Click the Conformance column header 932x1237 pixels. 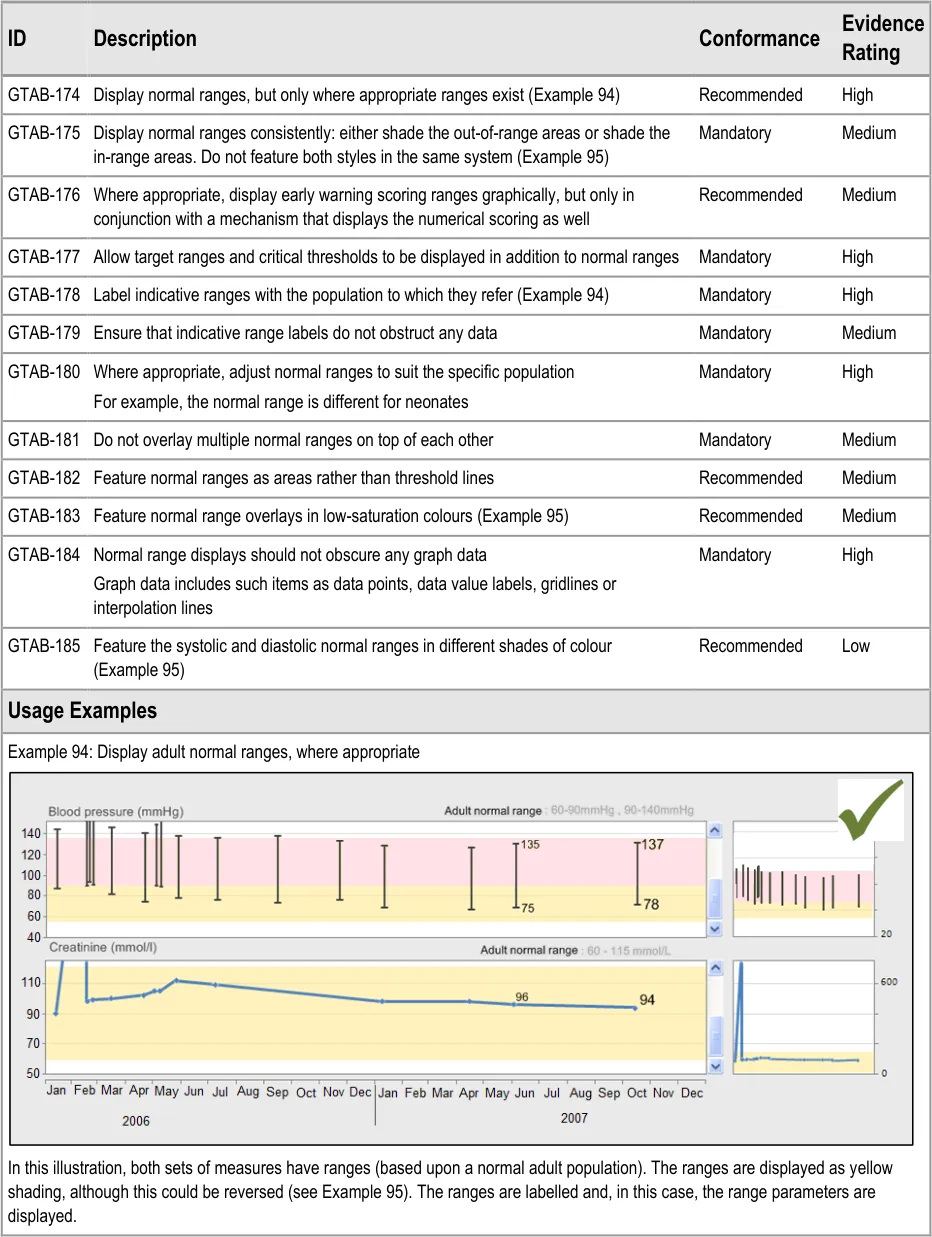758,39
